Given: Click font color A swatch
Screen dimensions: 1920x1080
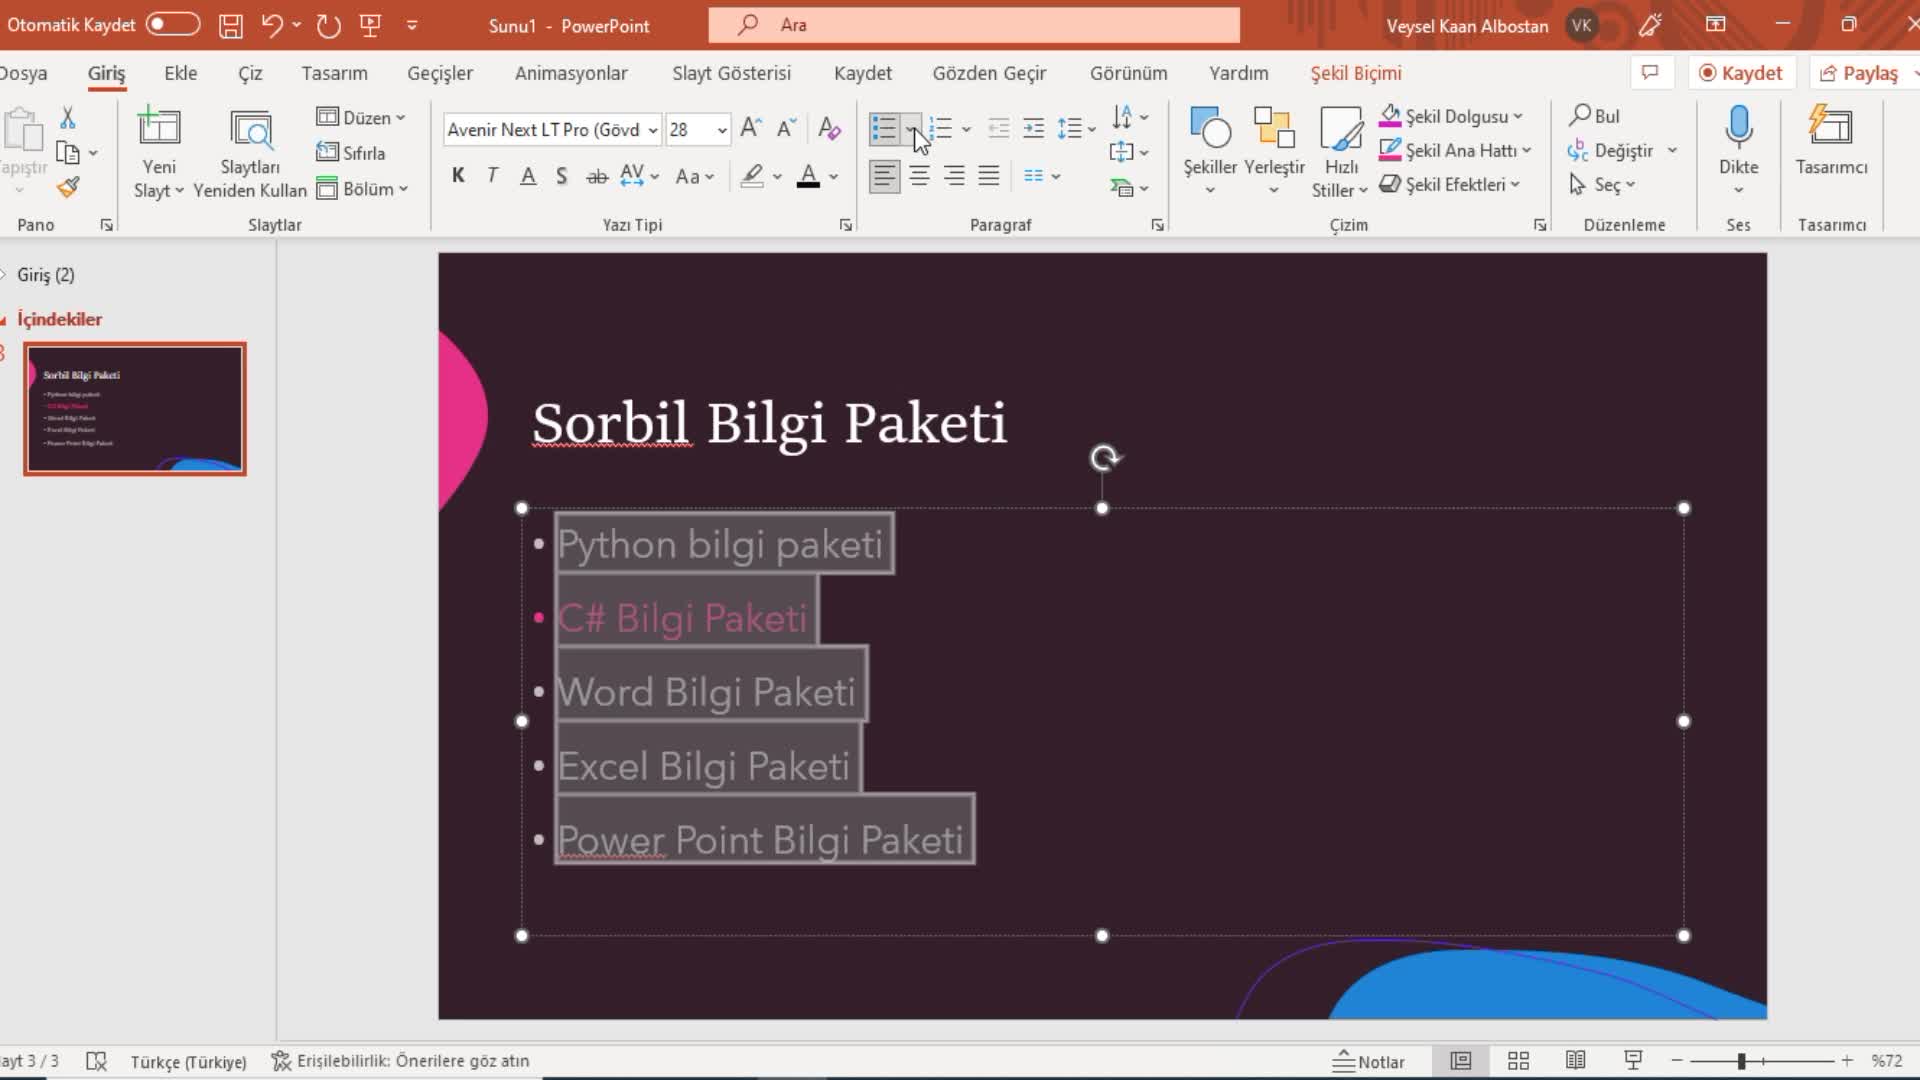Looking at the screenshot, I should tap(809, 176).
